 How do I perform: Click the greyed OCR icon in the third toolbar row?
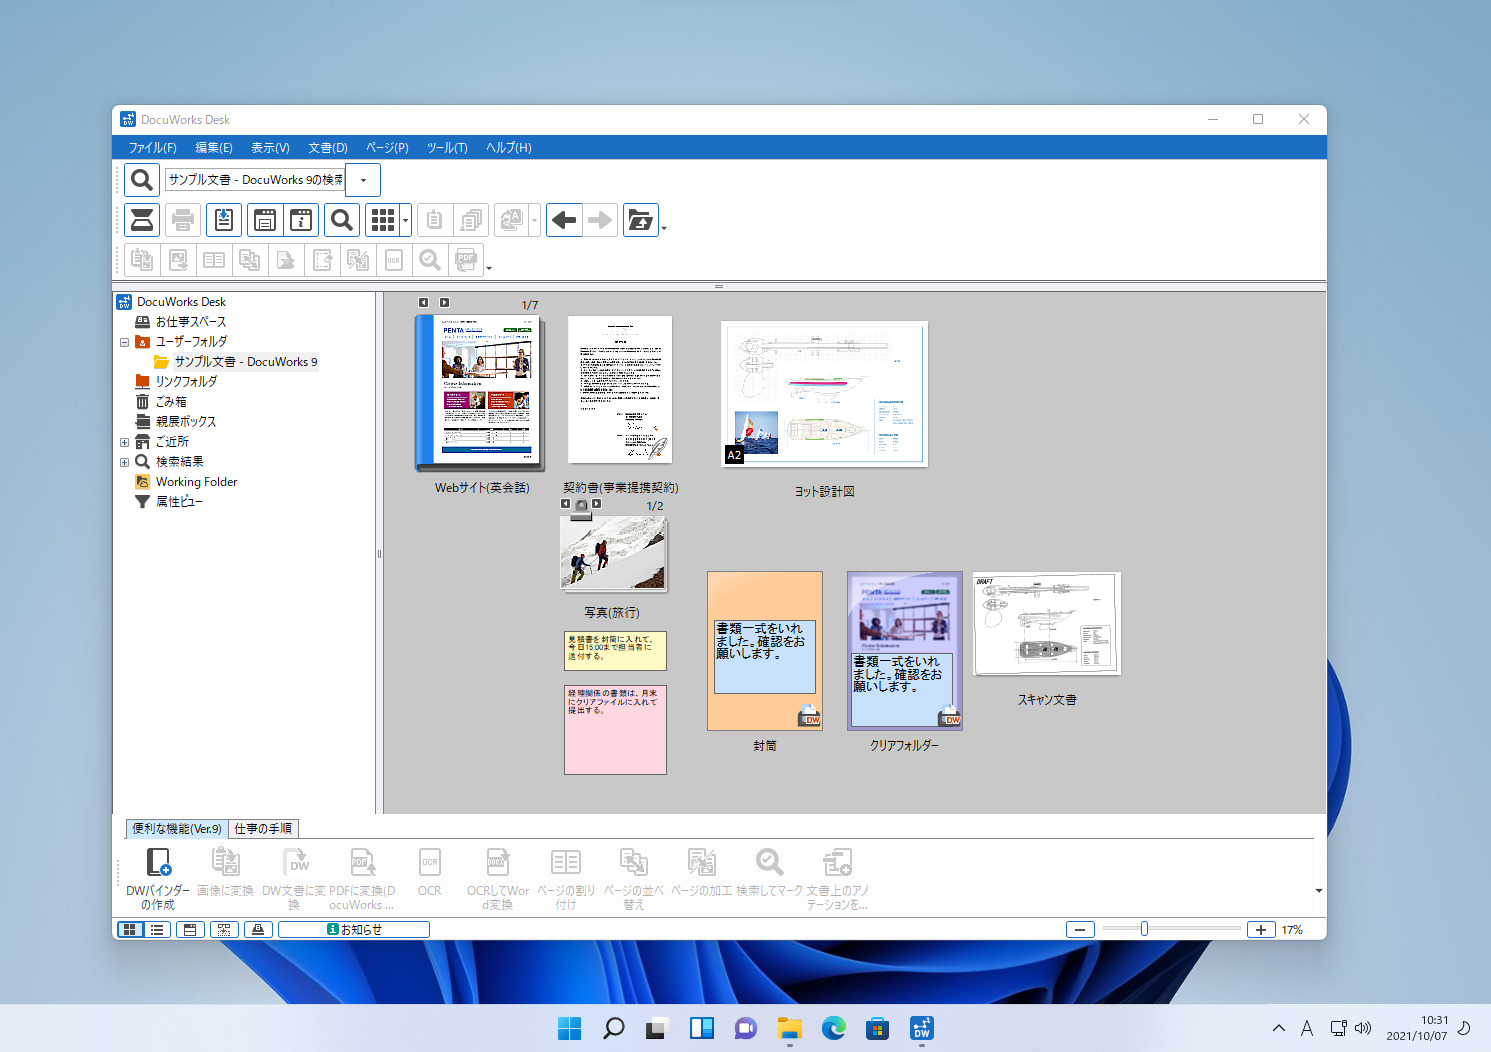394,261
